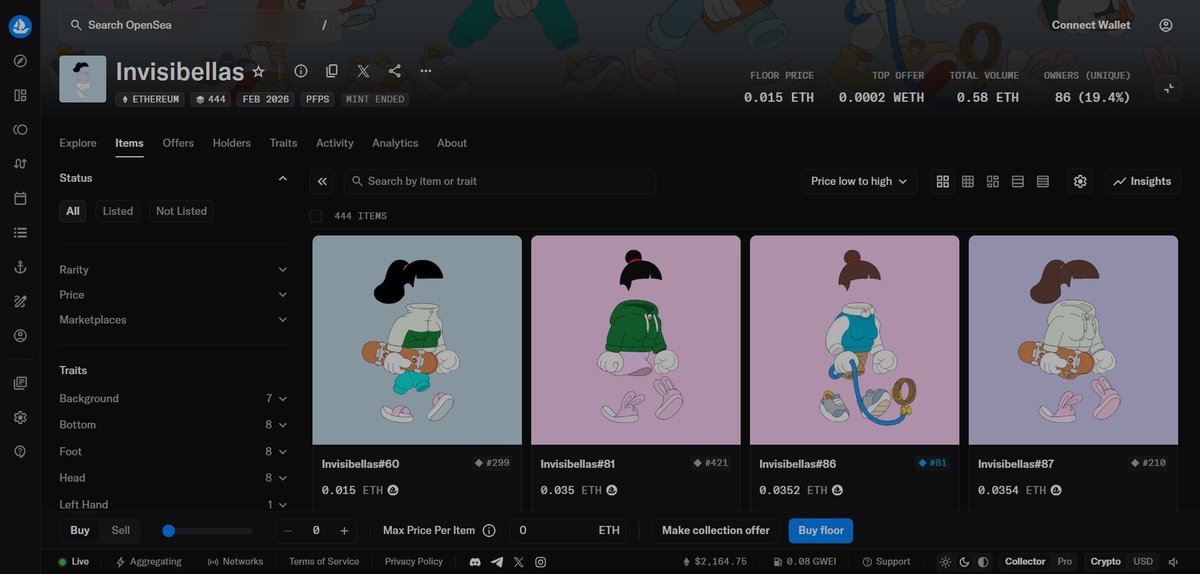Image resolution: width=1200 pixels, height=574 pixels.
Task: Switch to compact grid view
Action: pos(968,181)
